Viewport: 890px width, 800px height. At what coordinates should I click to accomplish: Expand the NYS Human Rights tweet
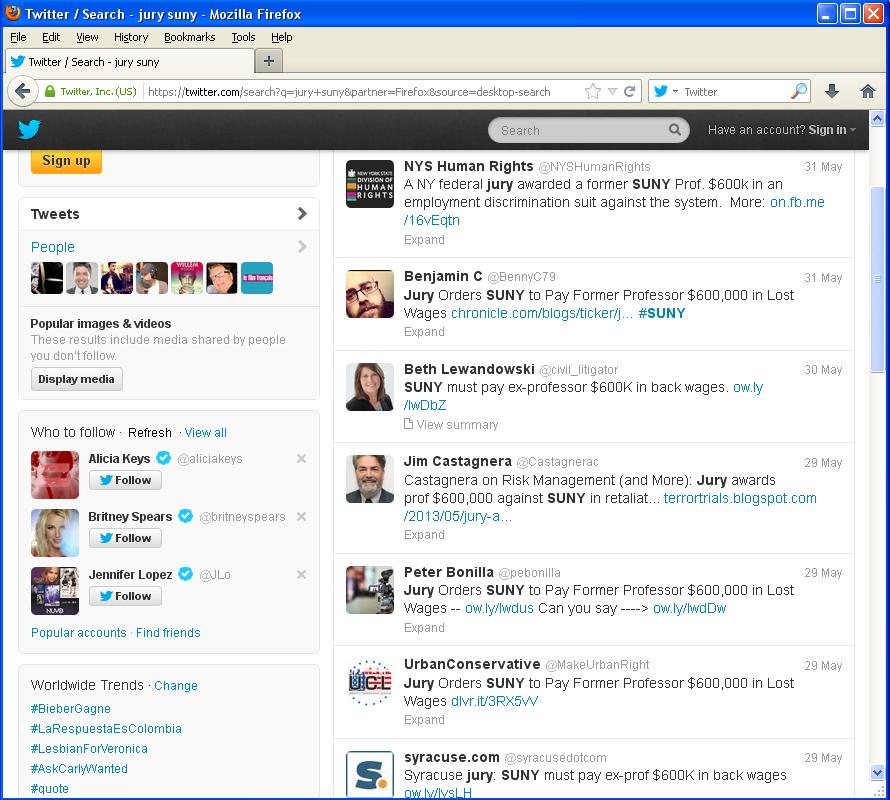[424, 240]
